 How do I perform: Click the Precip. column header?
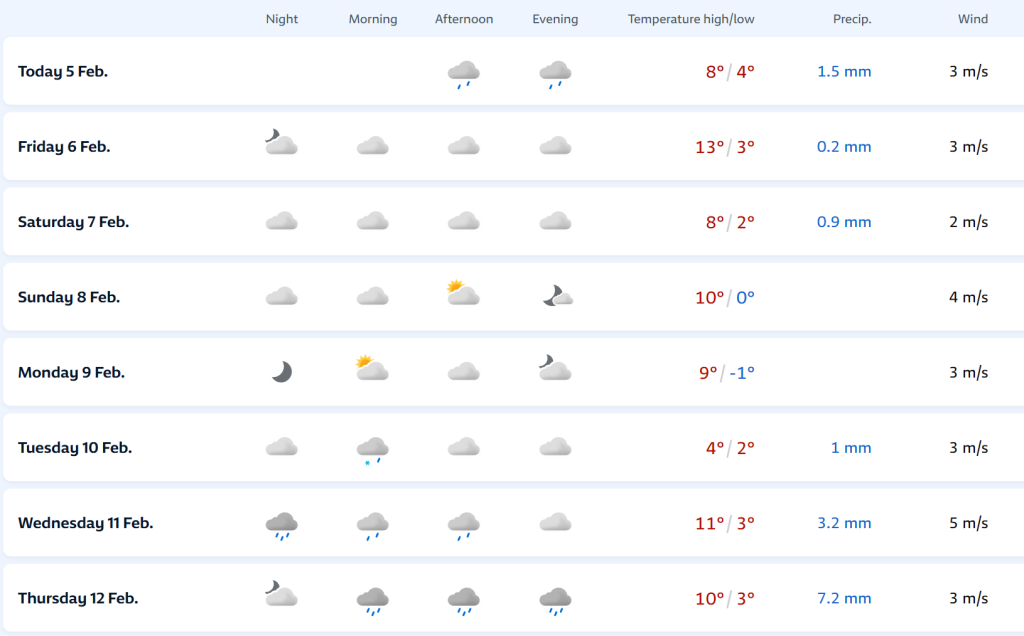point(852,19)
